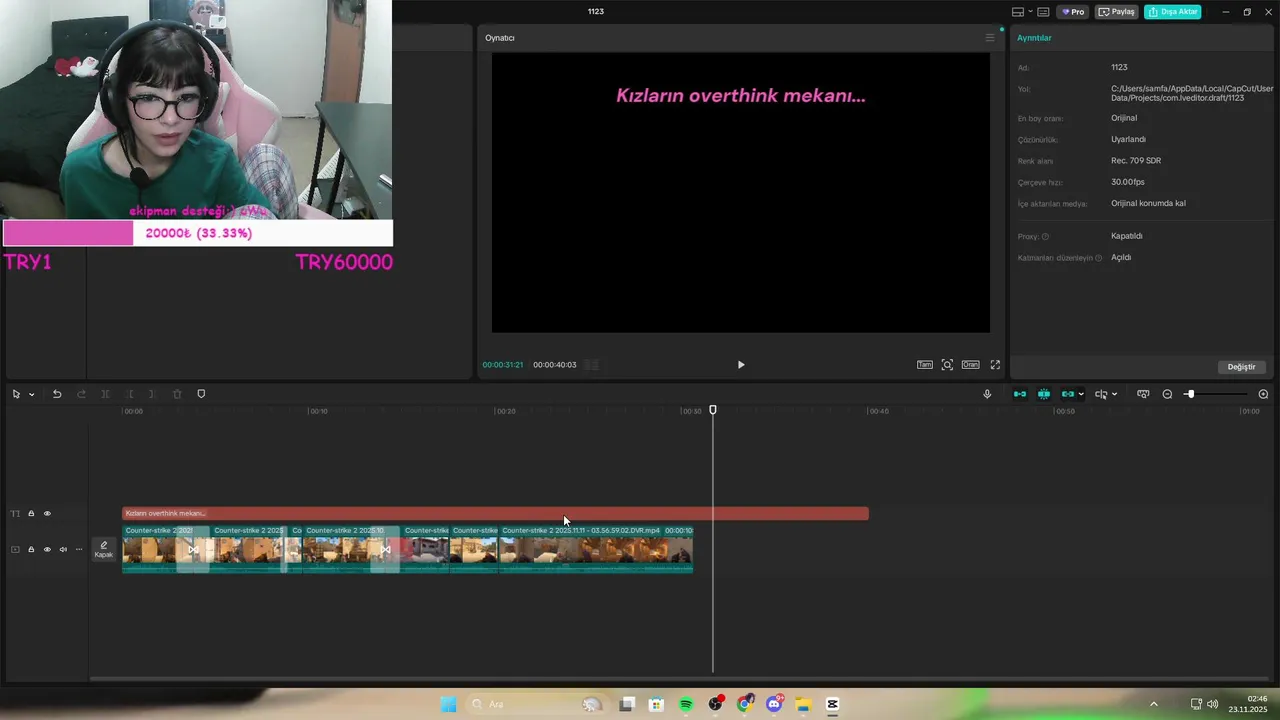Open the Oynatıcı player hamburger menu

[990, 38]
